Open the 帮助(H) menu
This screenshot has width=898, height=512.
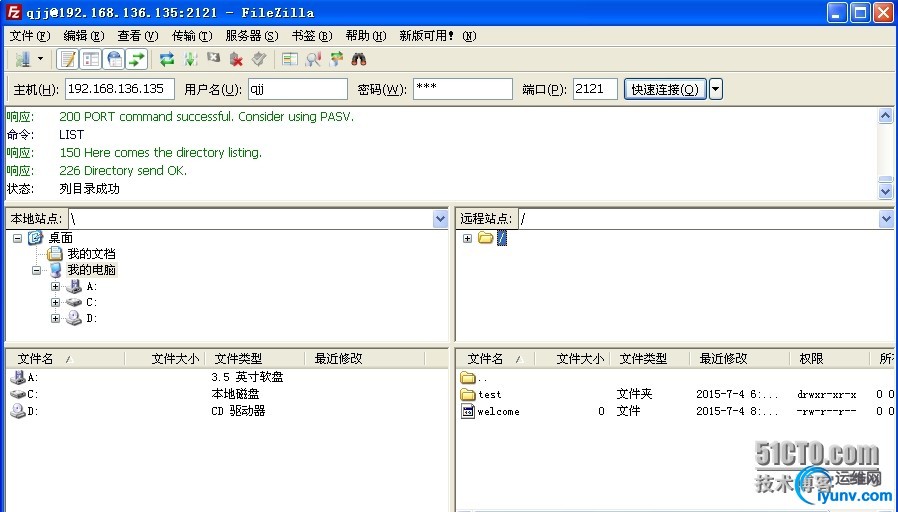pyautogui.click(x=365, y=36)
